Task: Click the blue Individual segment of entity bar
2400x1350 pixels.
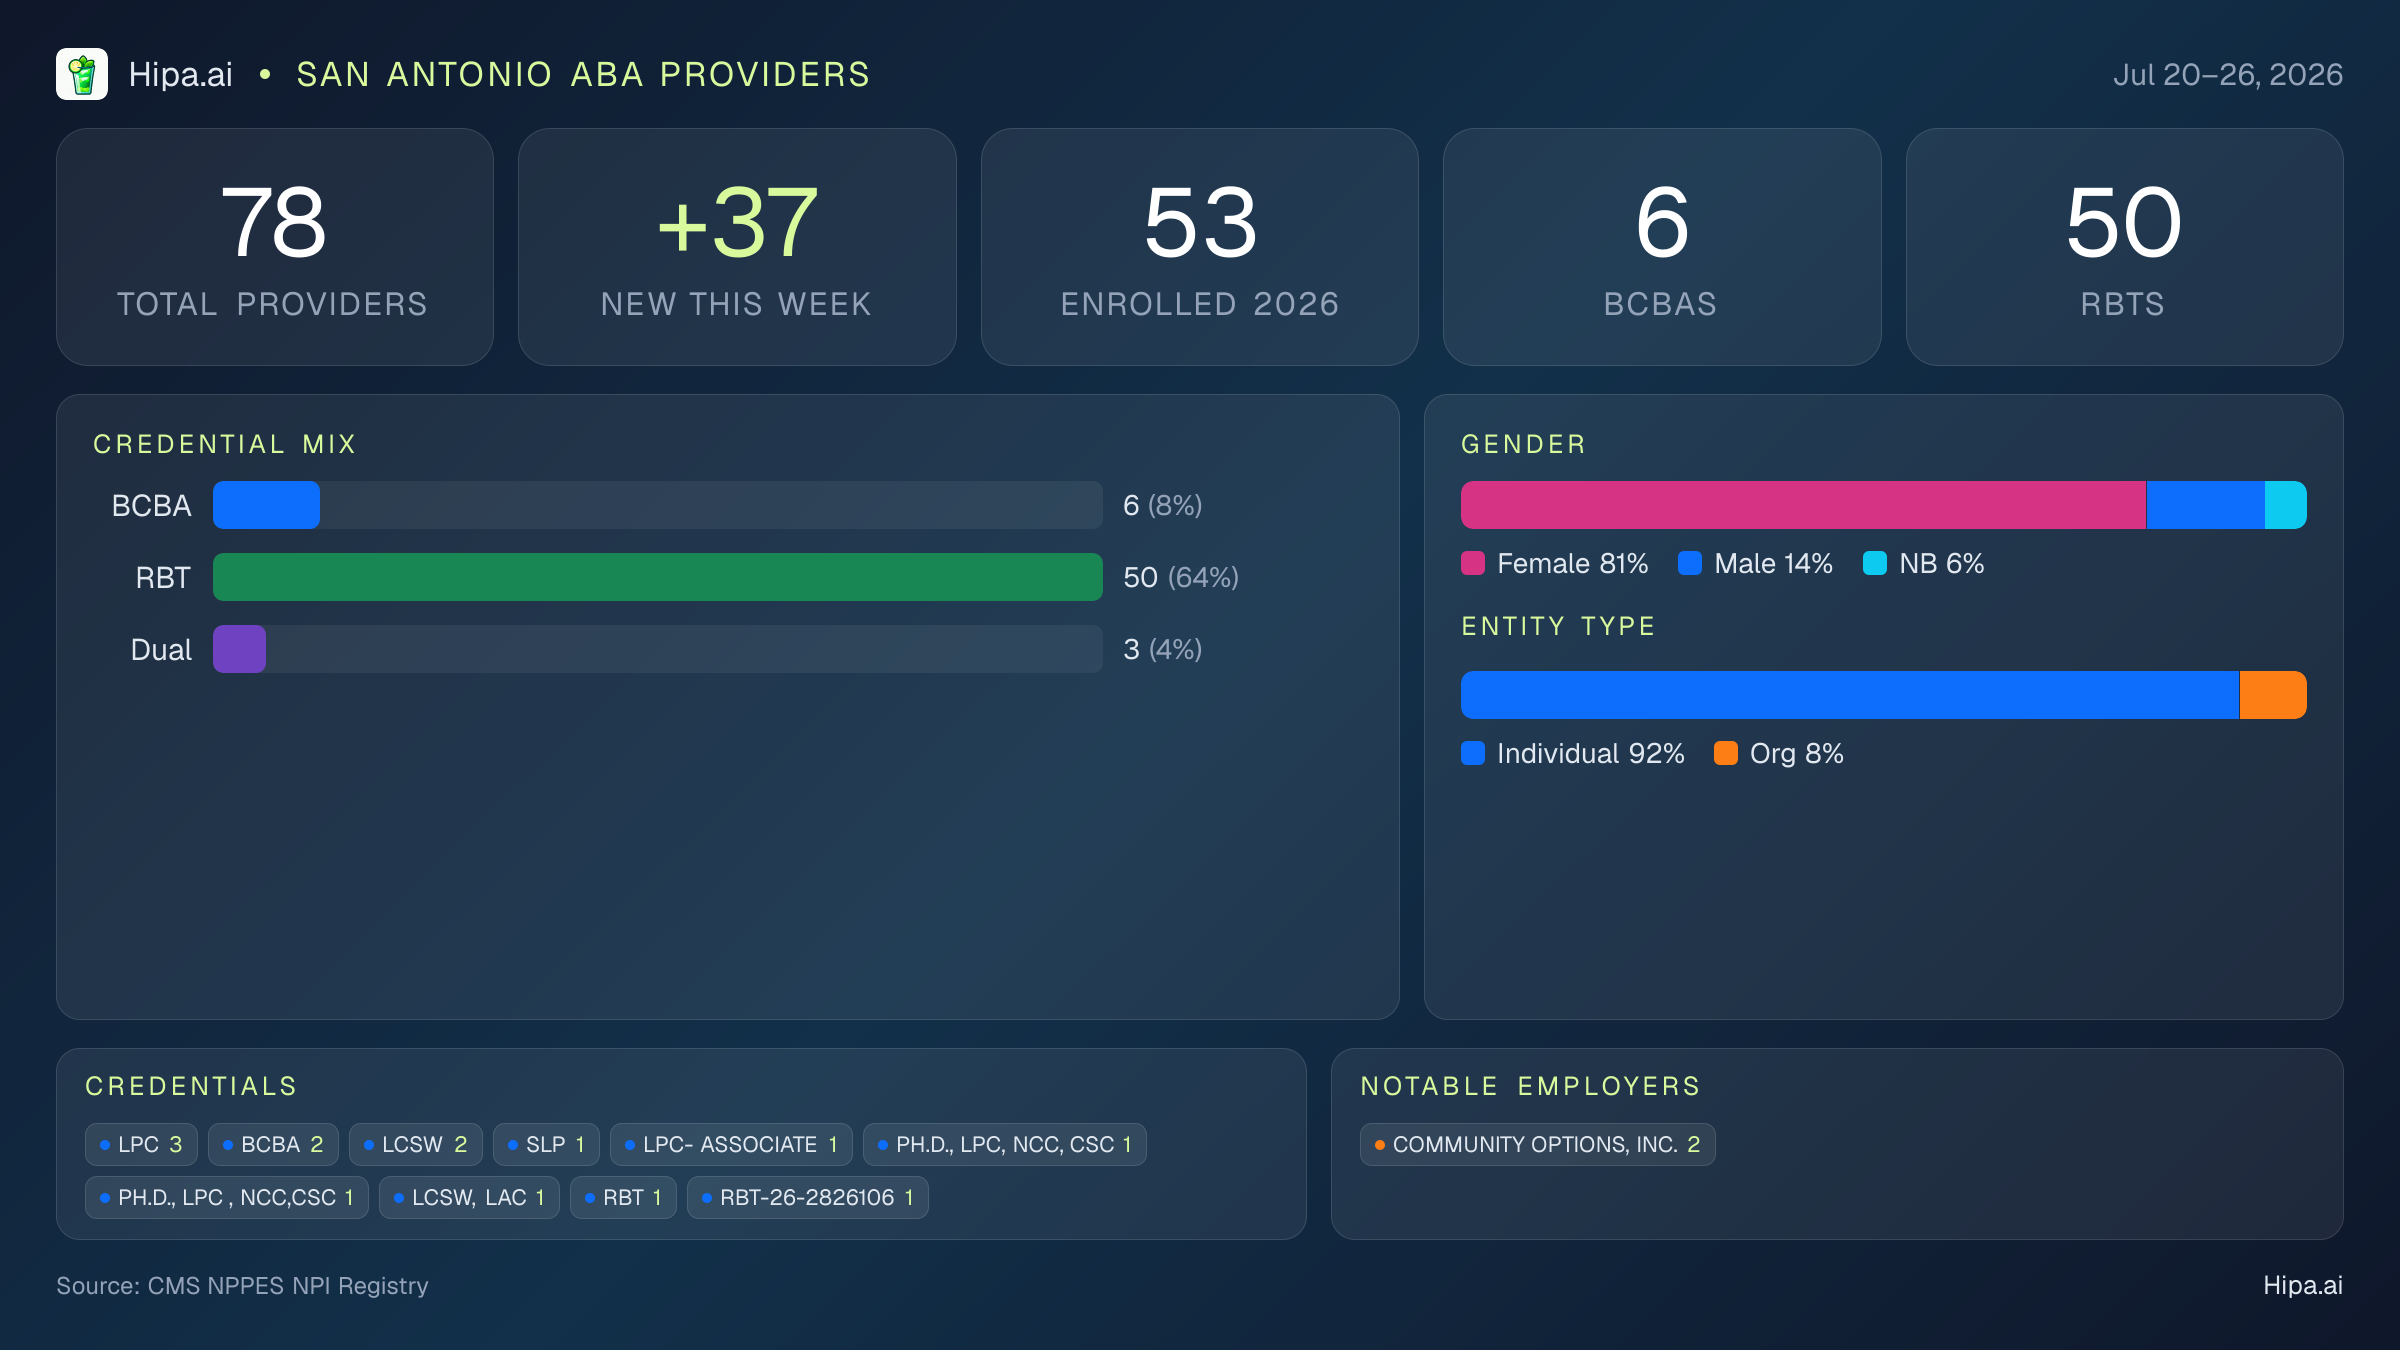Action: (x=1850, y=695)
